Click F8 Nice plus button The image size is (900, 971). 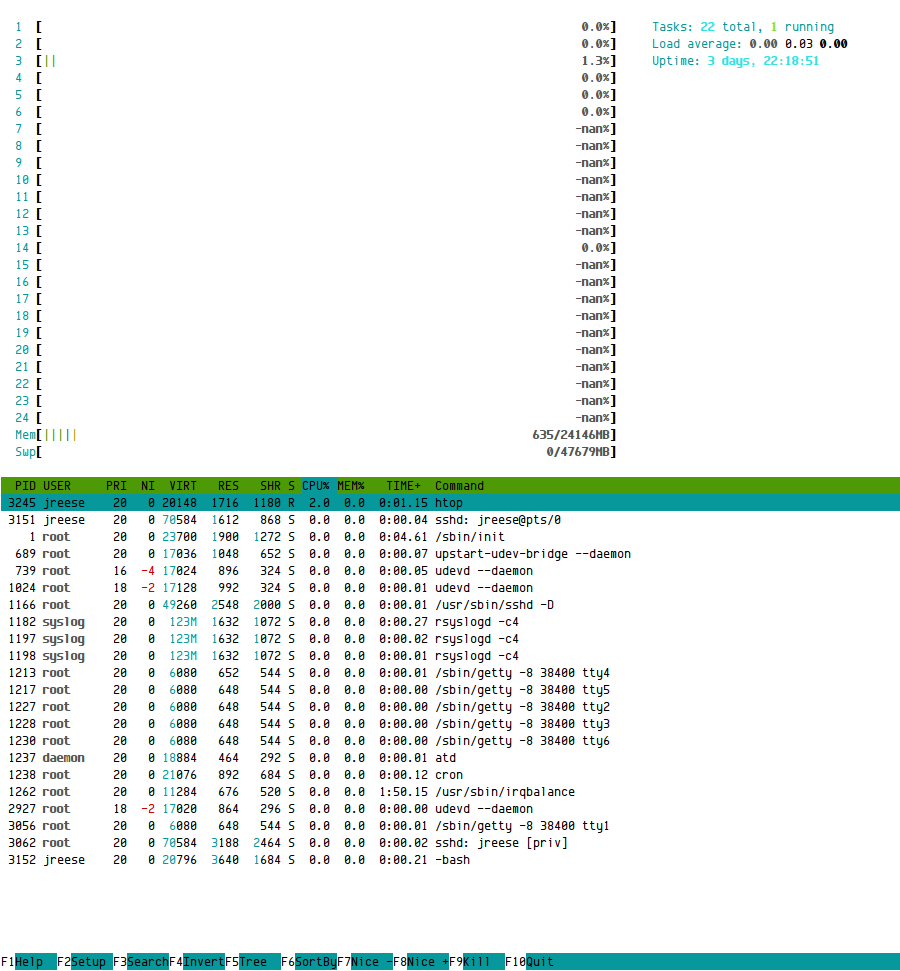pos(421,962)
